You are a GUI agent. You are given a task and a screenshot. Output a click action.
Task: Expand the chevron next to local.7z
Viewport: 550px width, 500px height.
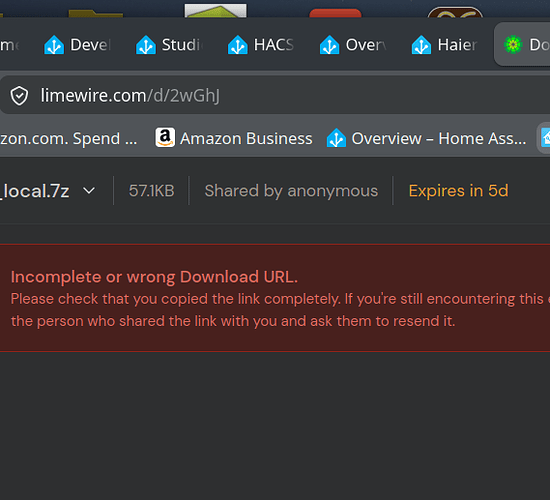pyautogui.click(x=89, y=191)
